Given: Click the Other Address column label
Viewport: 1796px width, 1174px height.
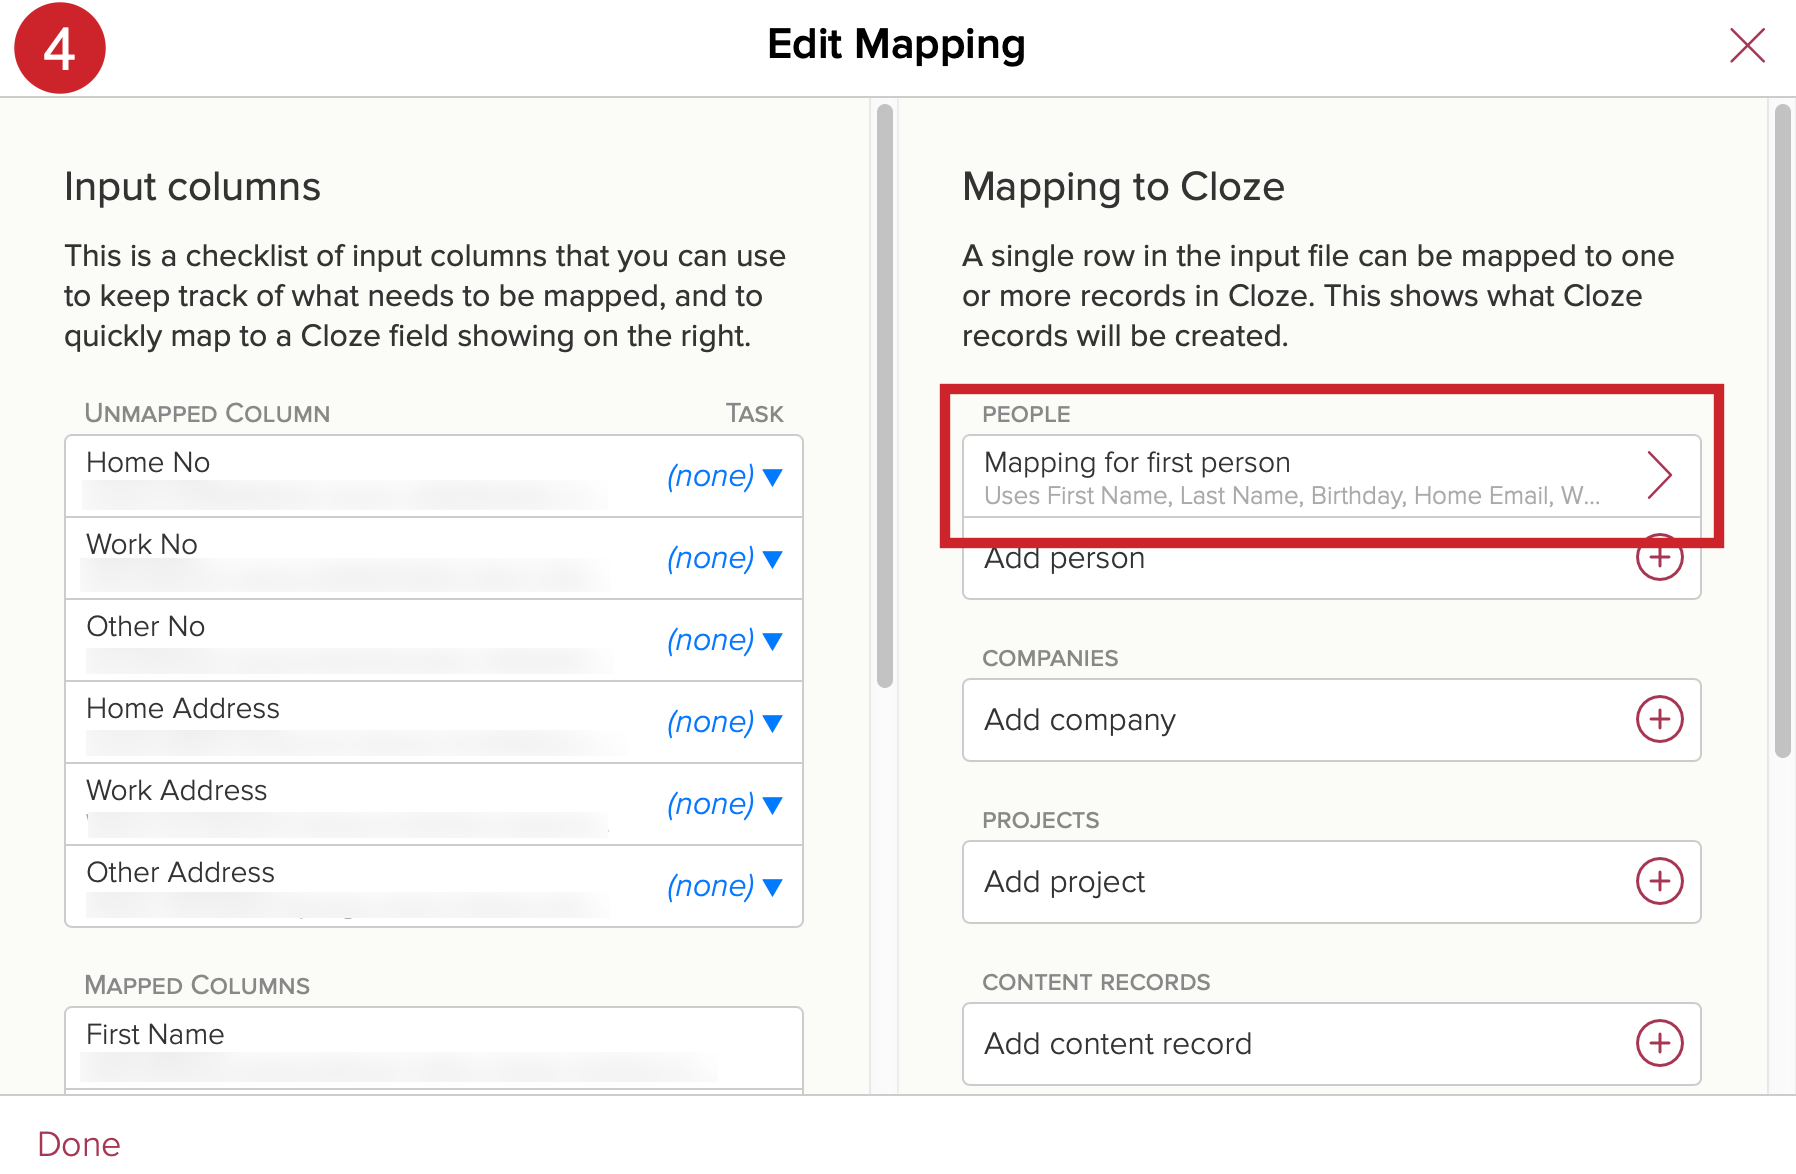Looking at the screenshot, I should click(180, 872).
